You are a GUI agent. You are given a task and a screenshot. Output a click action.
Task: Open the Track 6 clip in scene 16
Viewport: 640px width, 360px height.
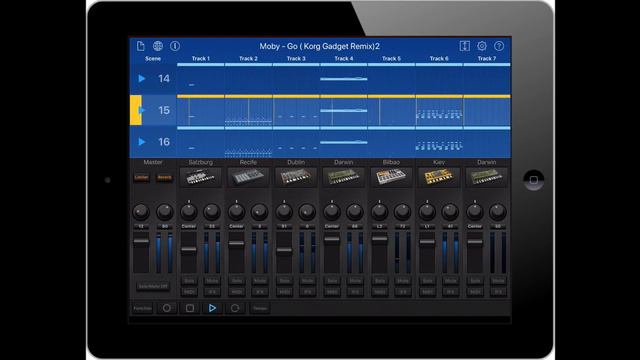click(439, 143)
